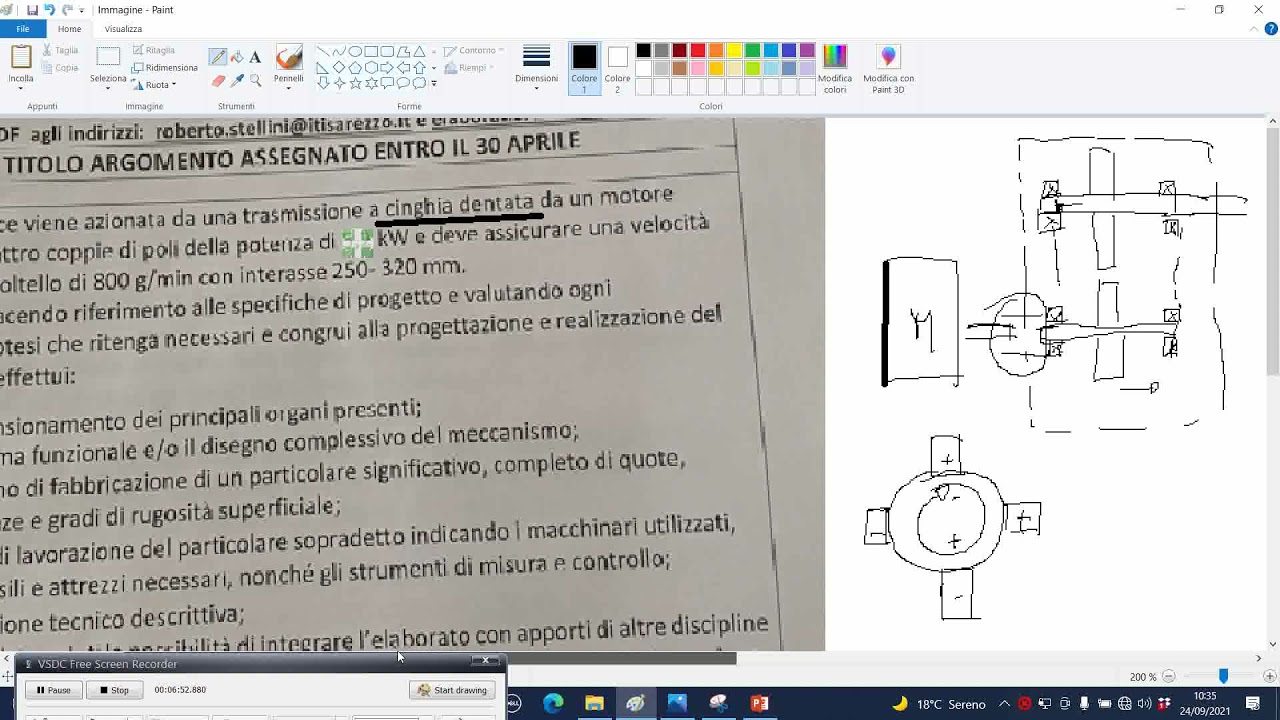Viewport: 1280px width, 720px height.
Task: Click Pause in VSDC Screen Recorder
Action: (x=54, y=690)
